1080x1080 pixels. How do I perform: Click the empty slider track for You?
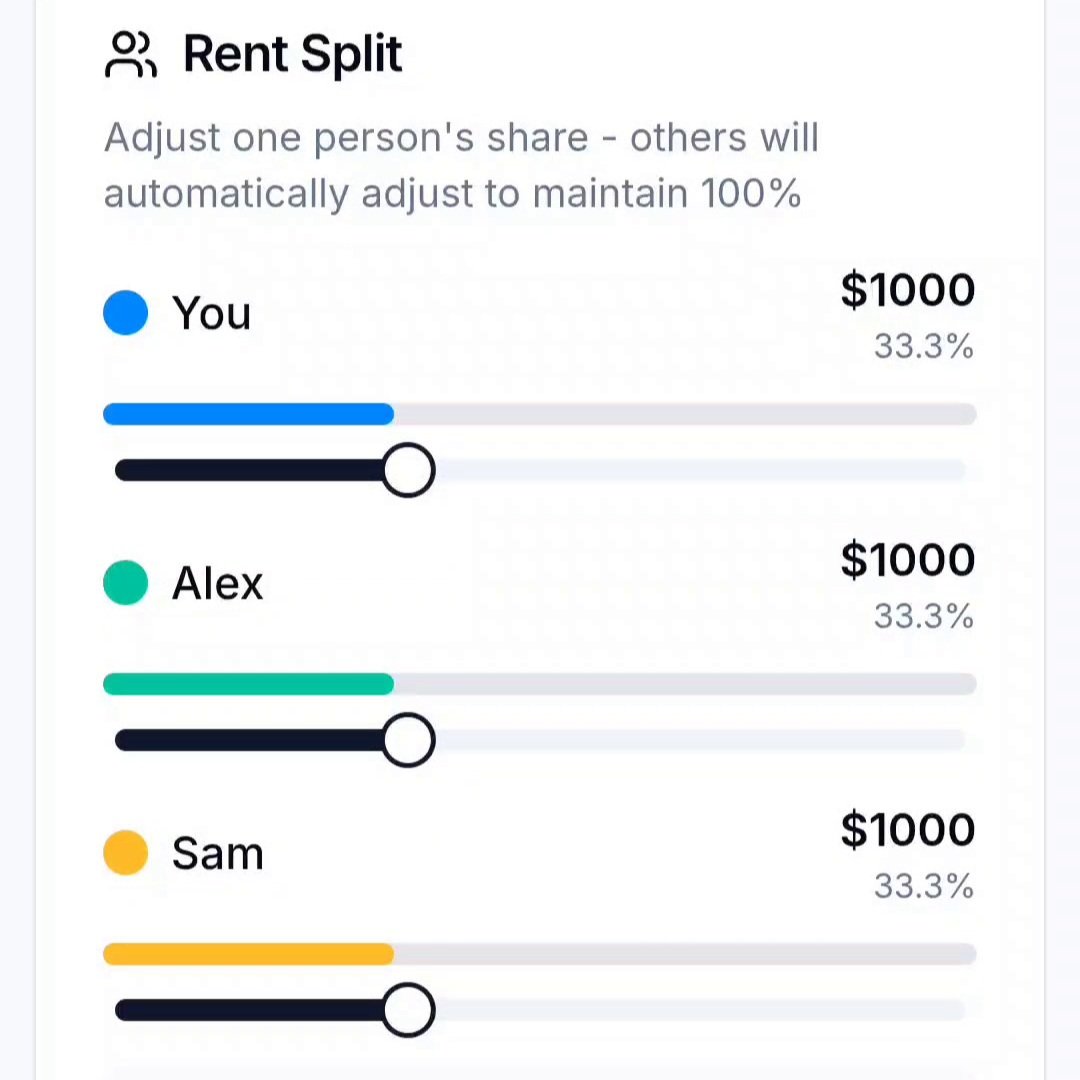point(699,470)
